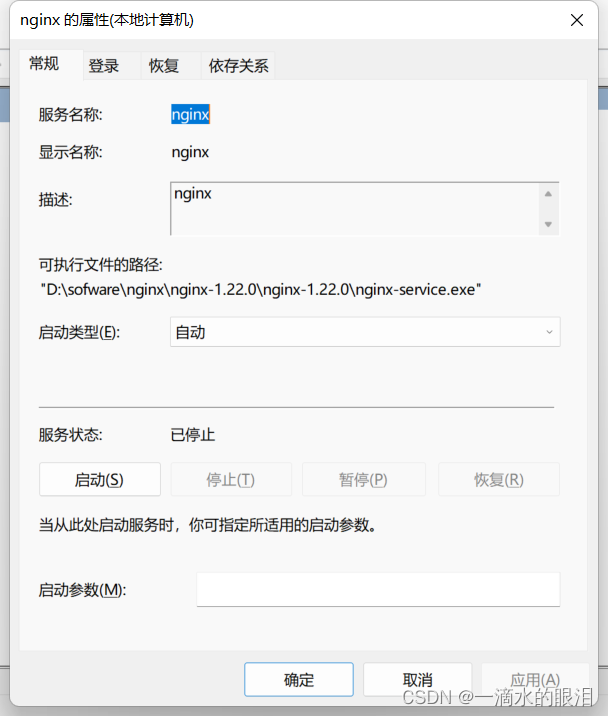Select the highlighted nginx service name
The height and width of the screenshot is (716, 608).
click(190, 114)
